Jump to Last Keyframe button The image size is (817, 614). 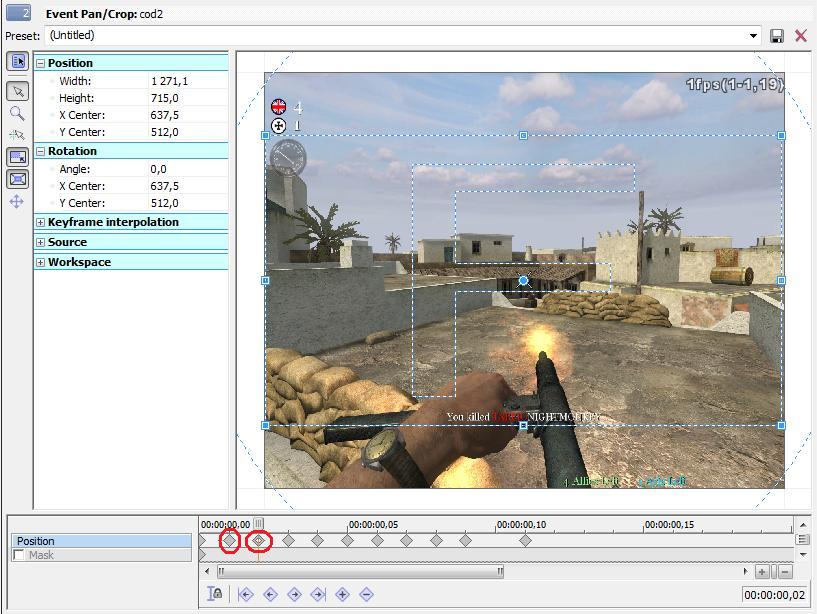pyautogui.click(x=318, y=594)
